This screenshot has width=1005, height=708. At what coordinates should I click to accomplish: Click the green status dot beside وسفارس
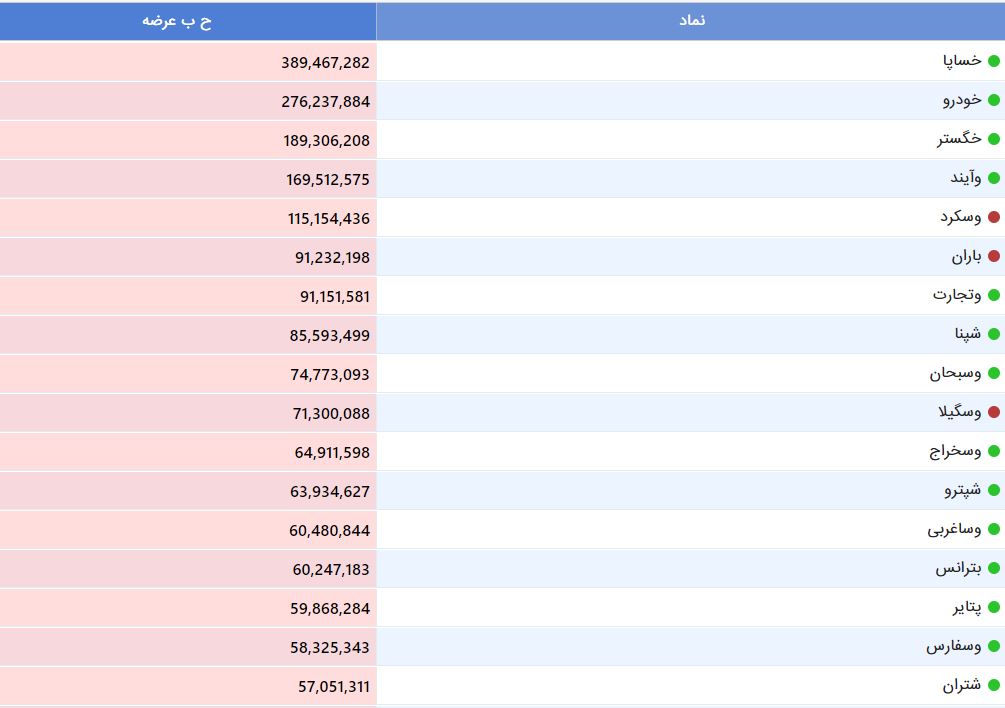coord(994,646)
